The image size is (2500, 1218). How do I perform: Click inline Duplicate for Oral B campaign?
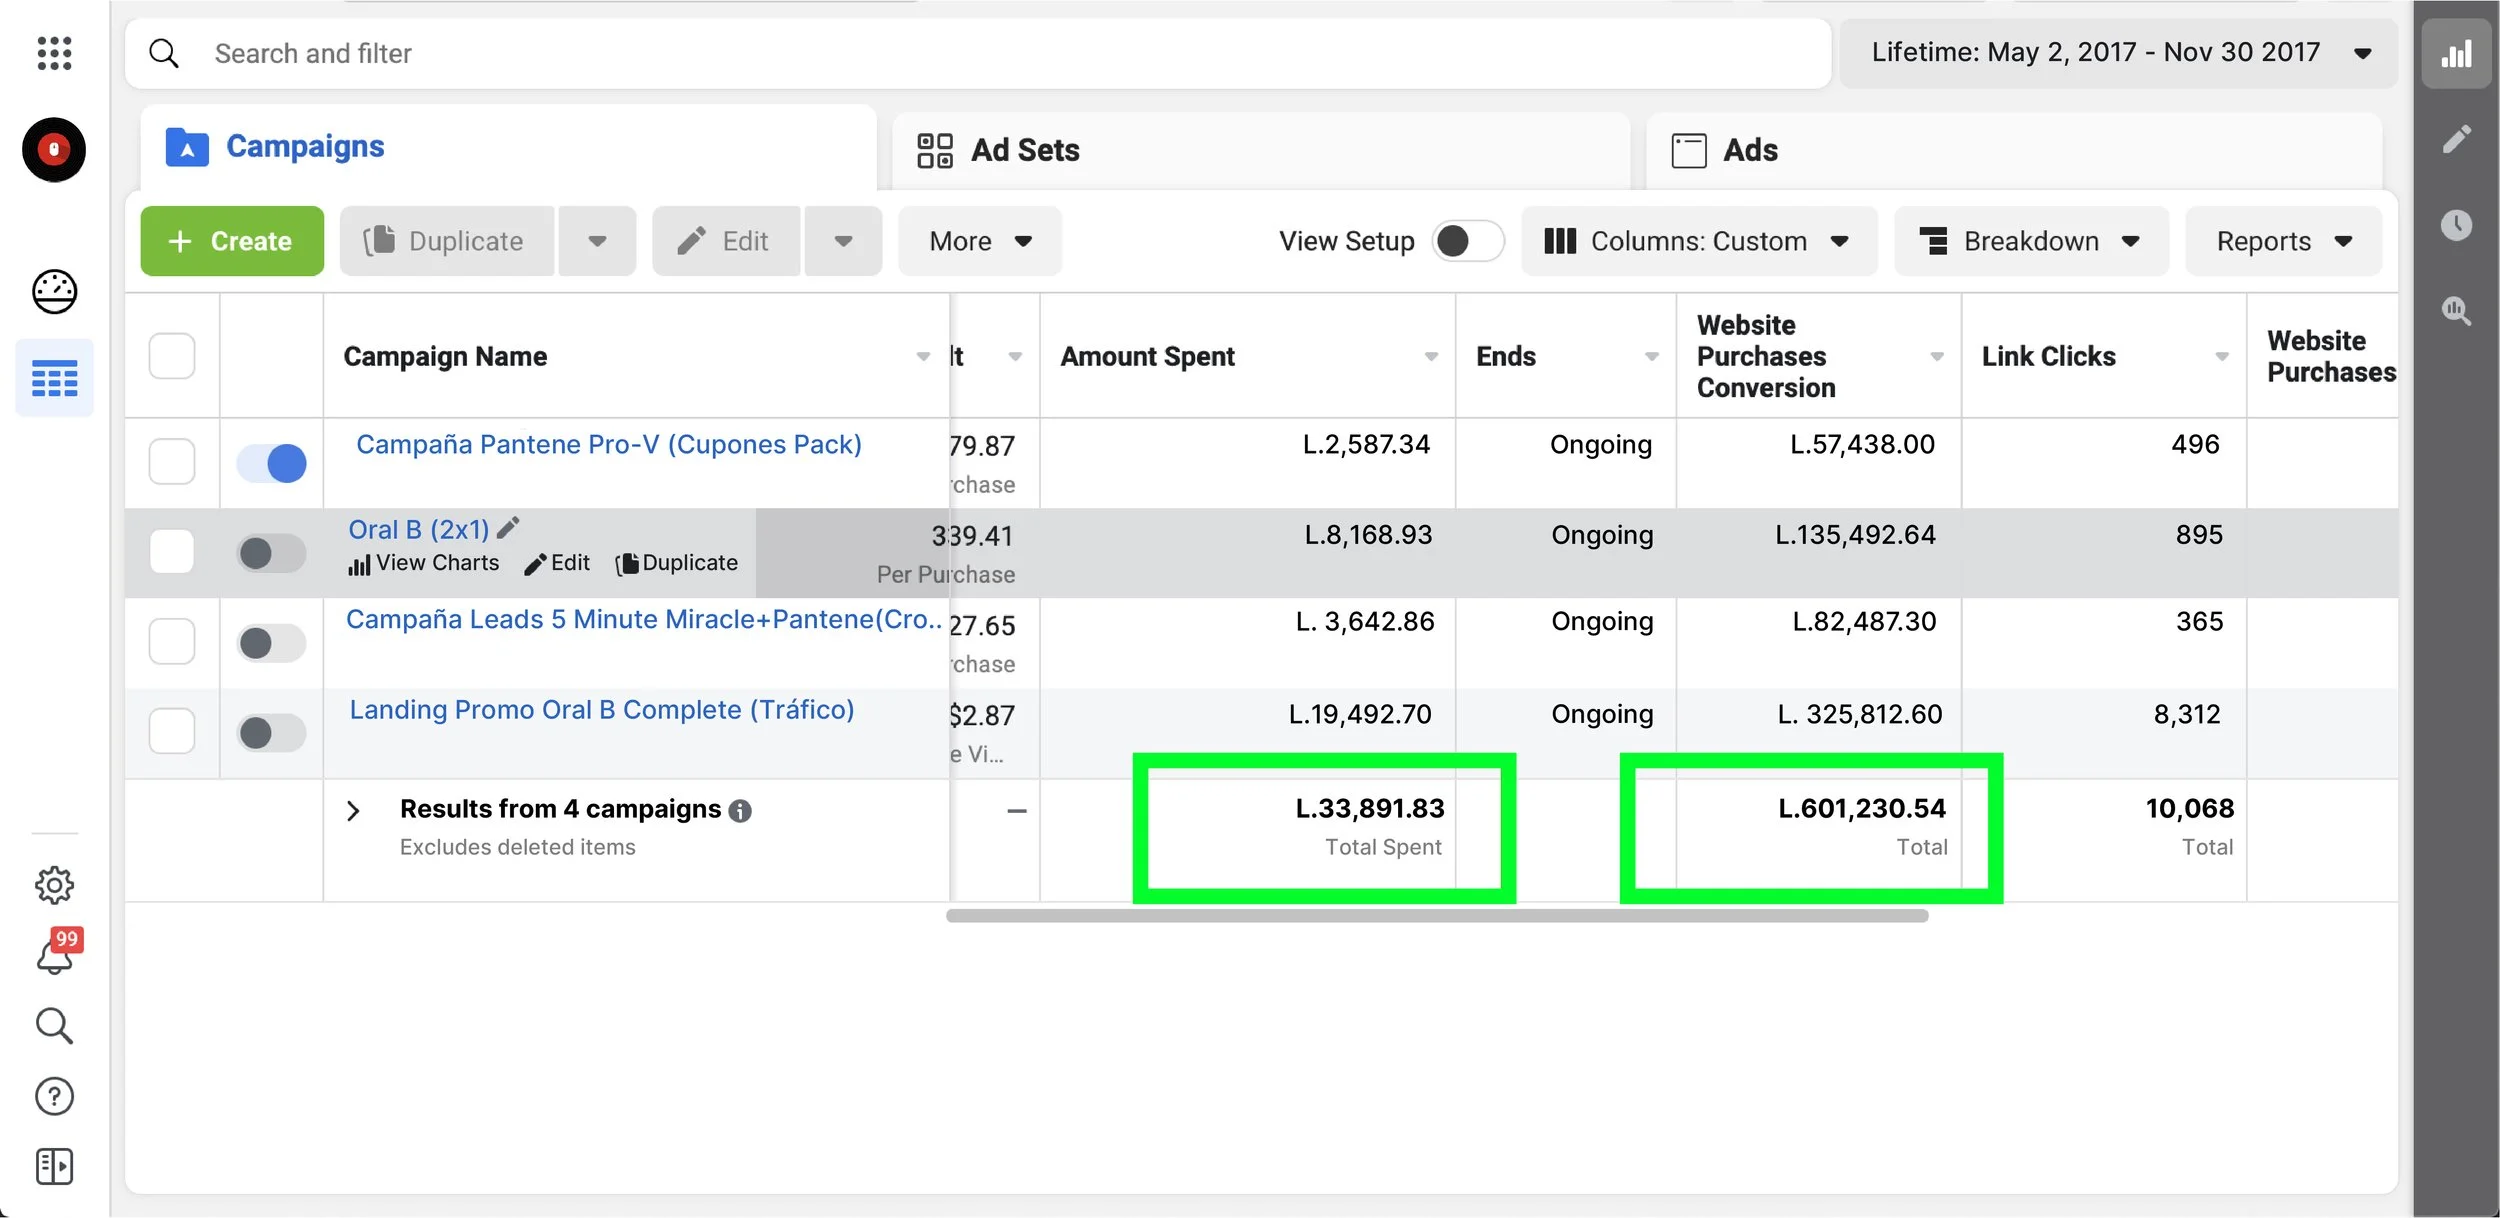(x=677, y=563)
